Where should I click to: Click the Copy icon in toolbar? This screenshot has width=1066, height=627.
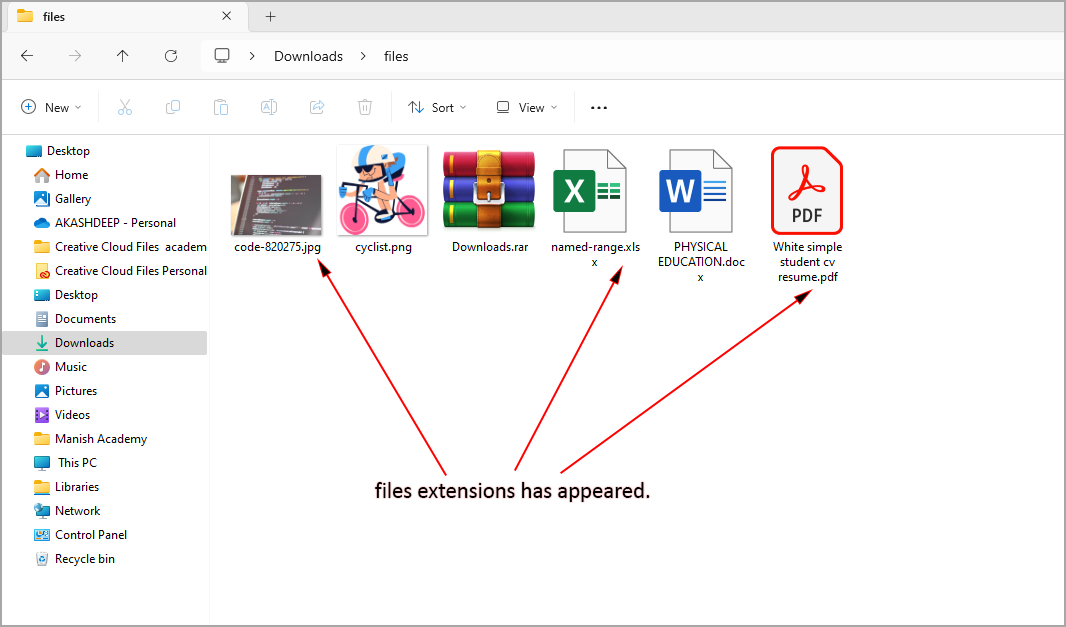[x=173, y=107]
